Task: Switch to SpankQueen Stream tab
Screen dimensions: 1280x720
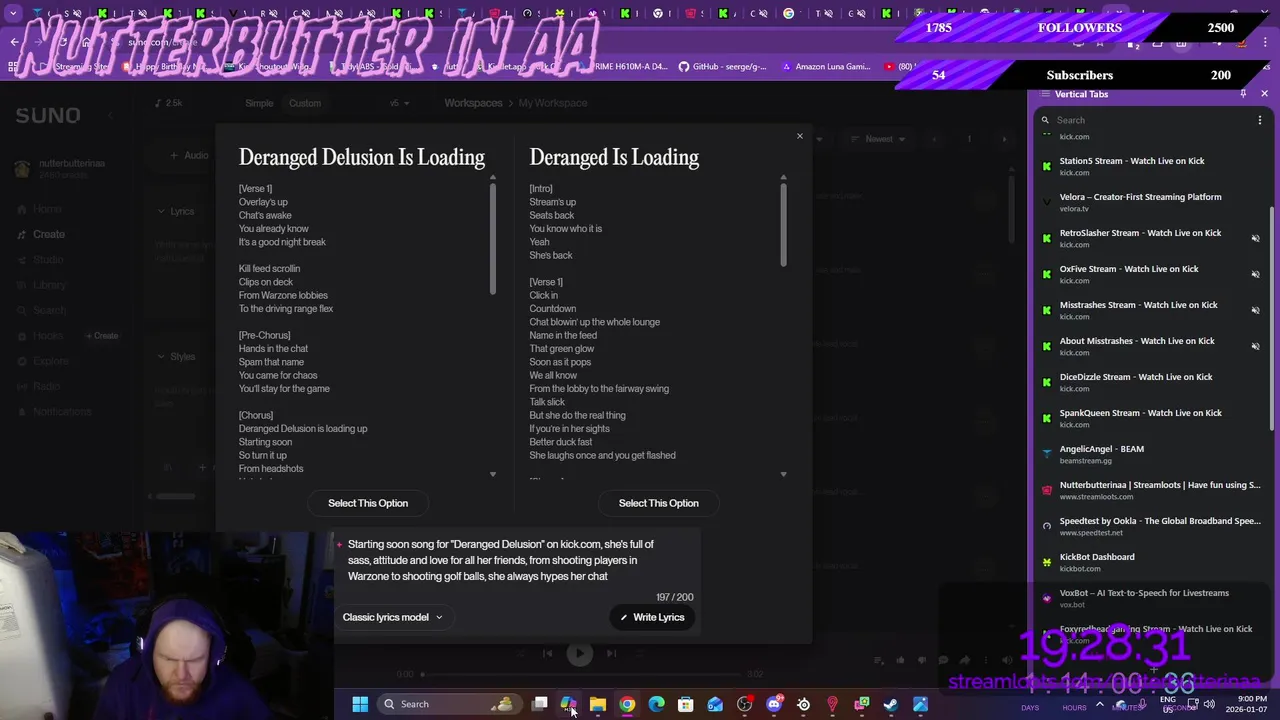Action: point(1150,418)
